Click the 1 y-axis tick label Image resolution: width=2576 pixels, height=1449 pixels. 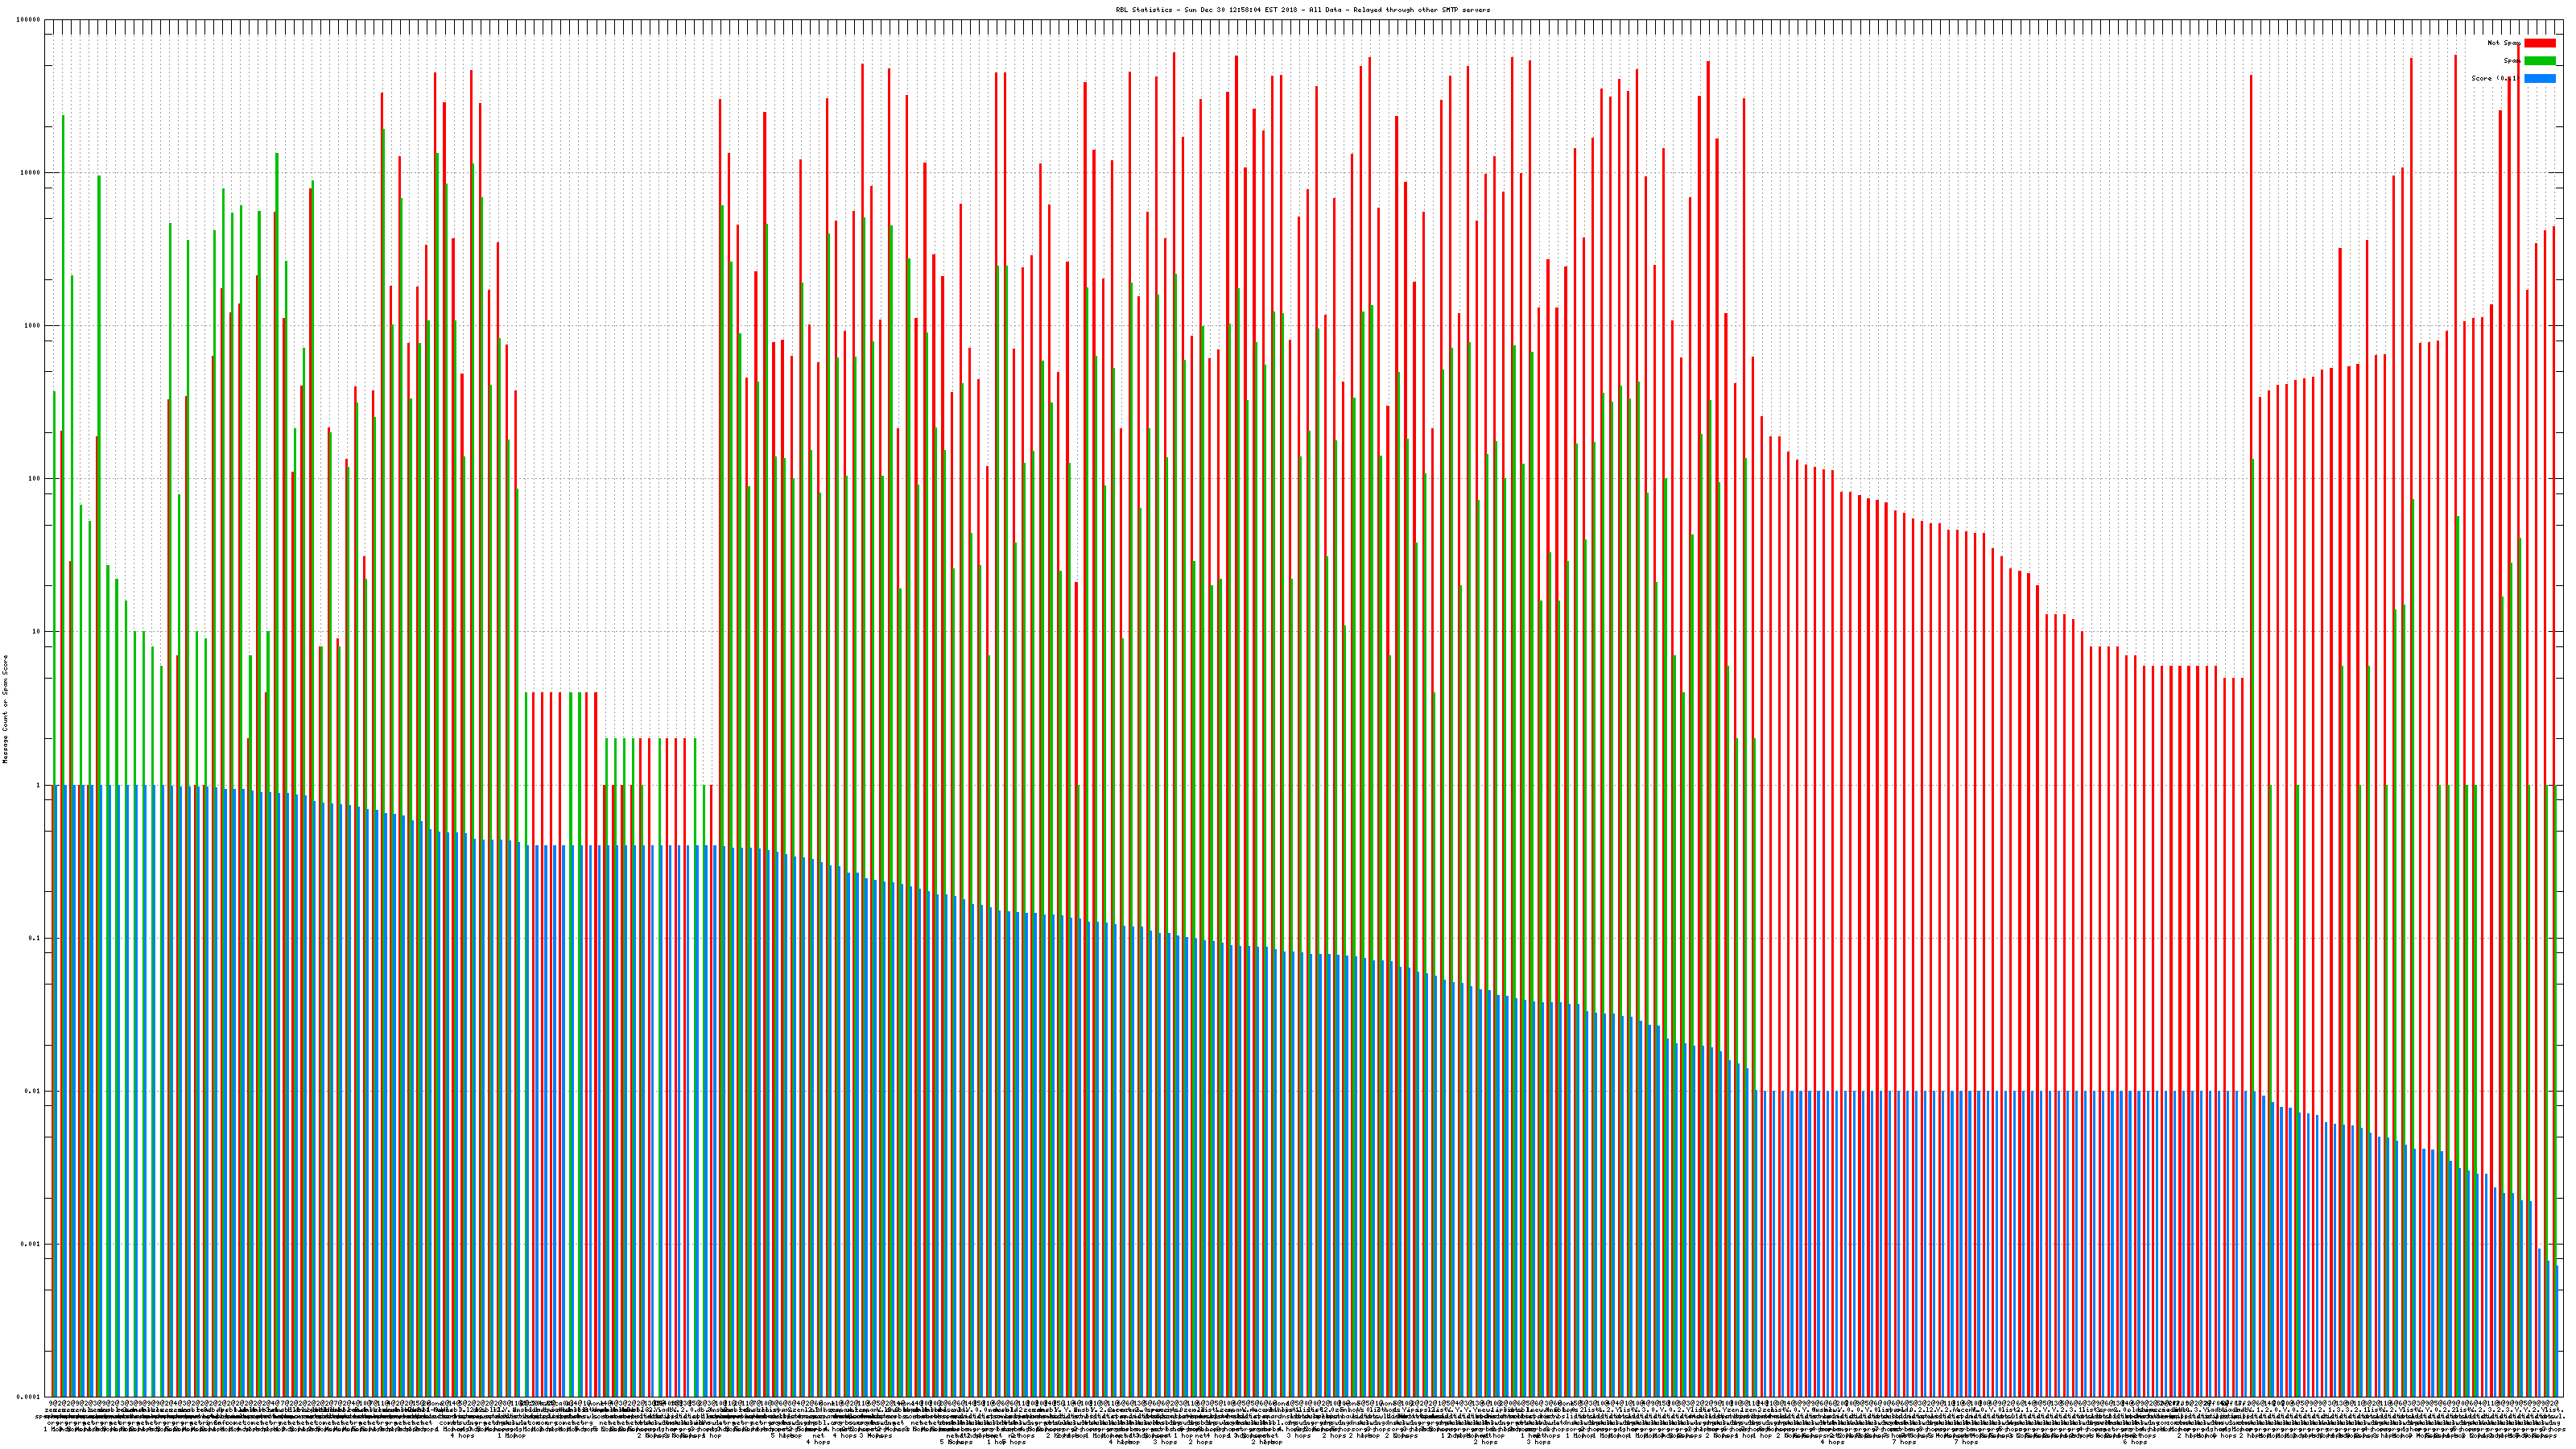pyautogui.click(x=39, y=785)
